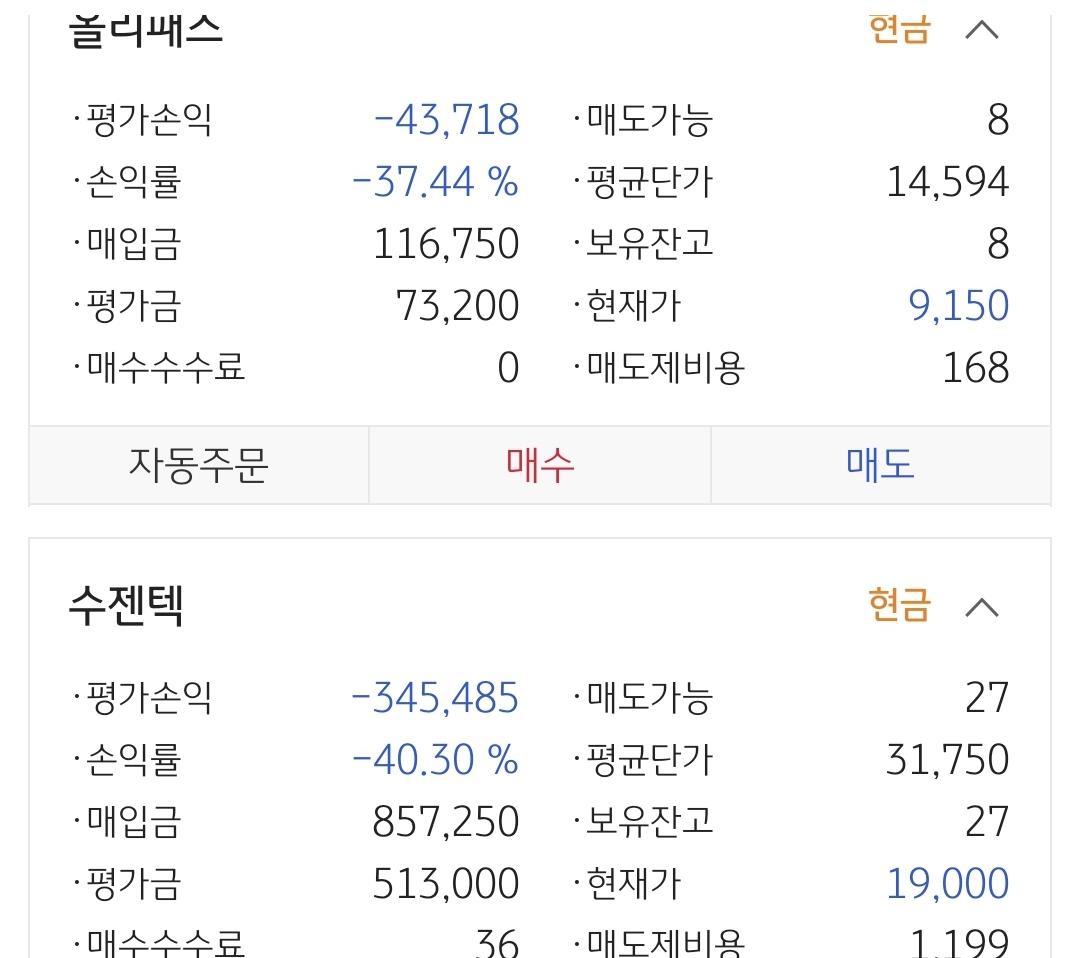The image size is (1080, 958).
Task: Tap the 자동주문 button
Action: (x=199, y=465)
